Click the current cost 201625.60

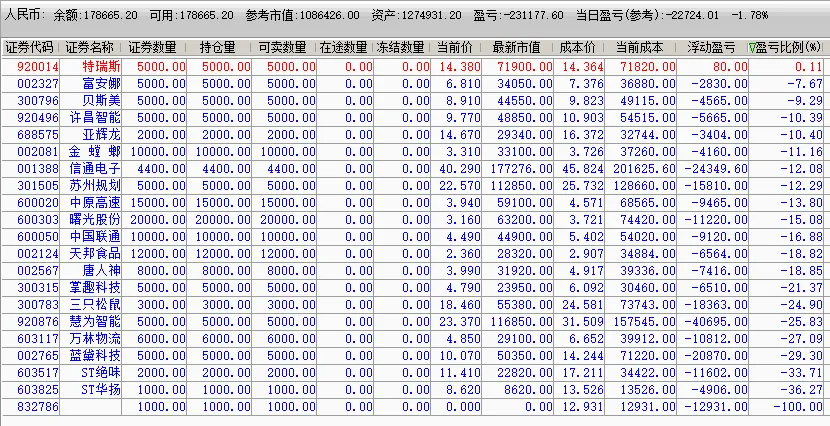click(x=645, y=169)
